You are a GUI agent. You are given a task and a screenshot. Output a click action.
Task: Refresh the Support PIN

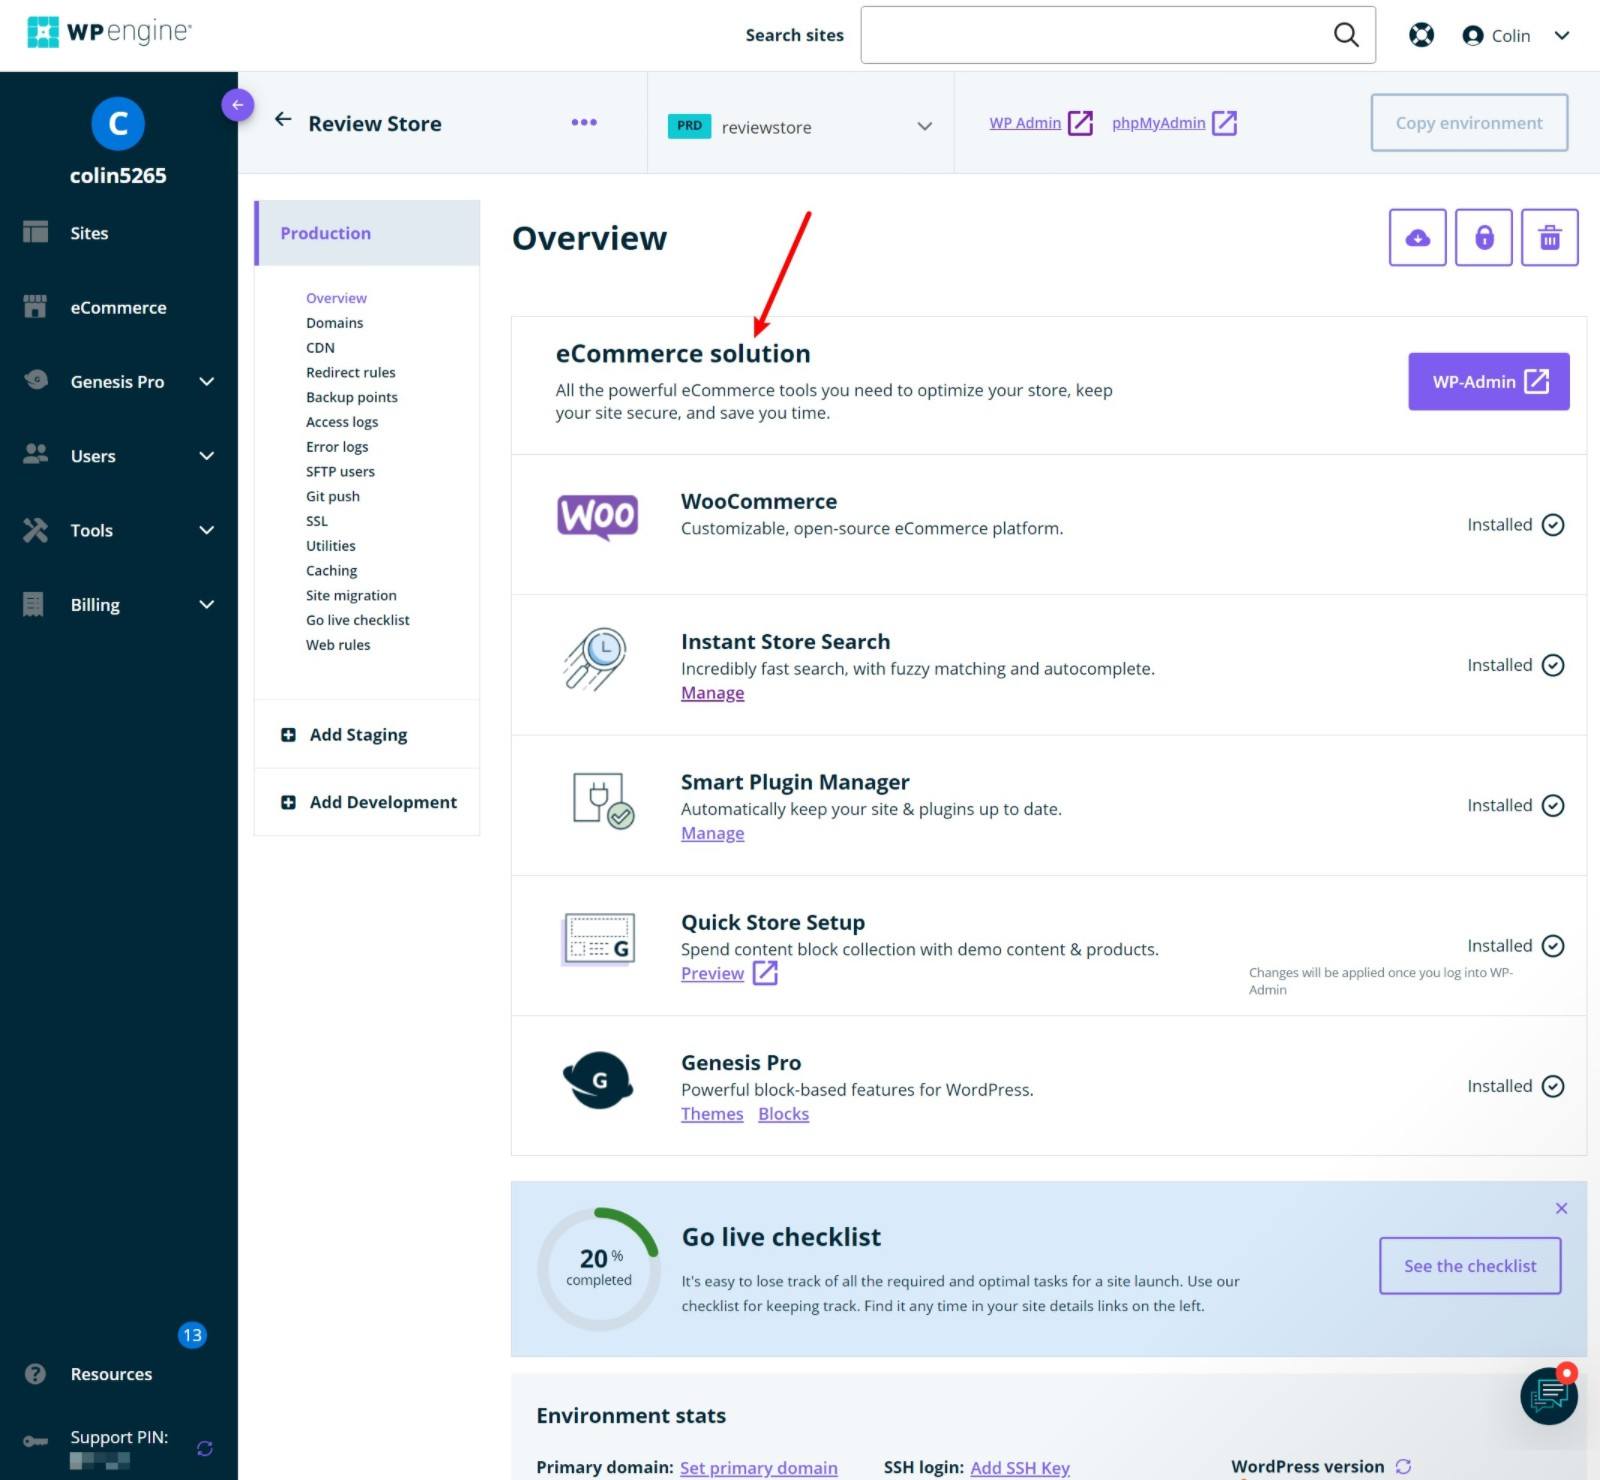click(205, 1448)
